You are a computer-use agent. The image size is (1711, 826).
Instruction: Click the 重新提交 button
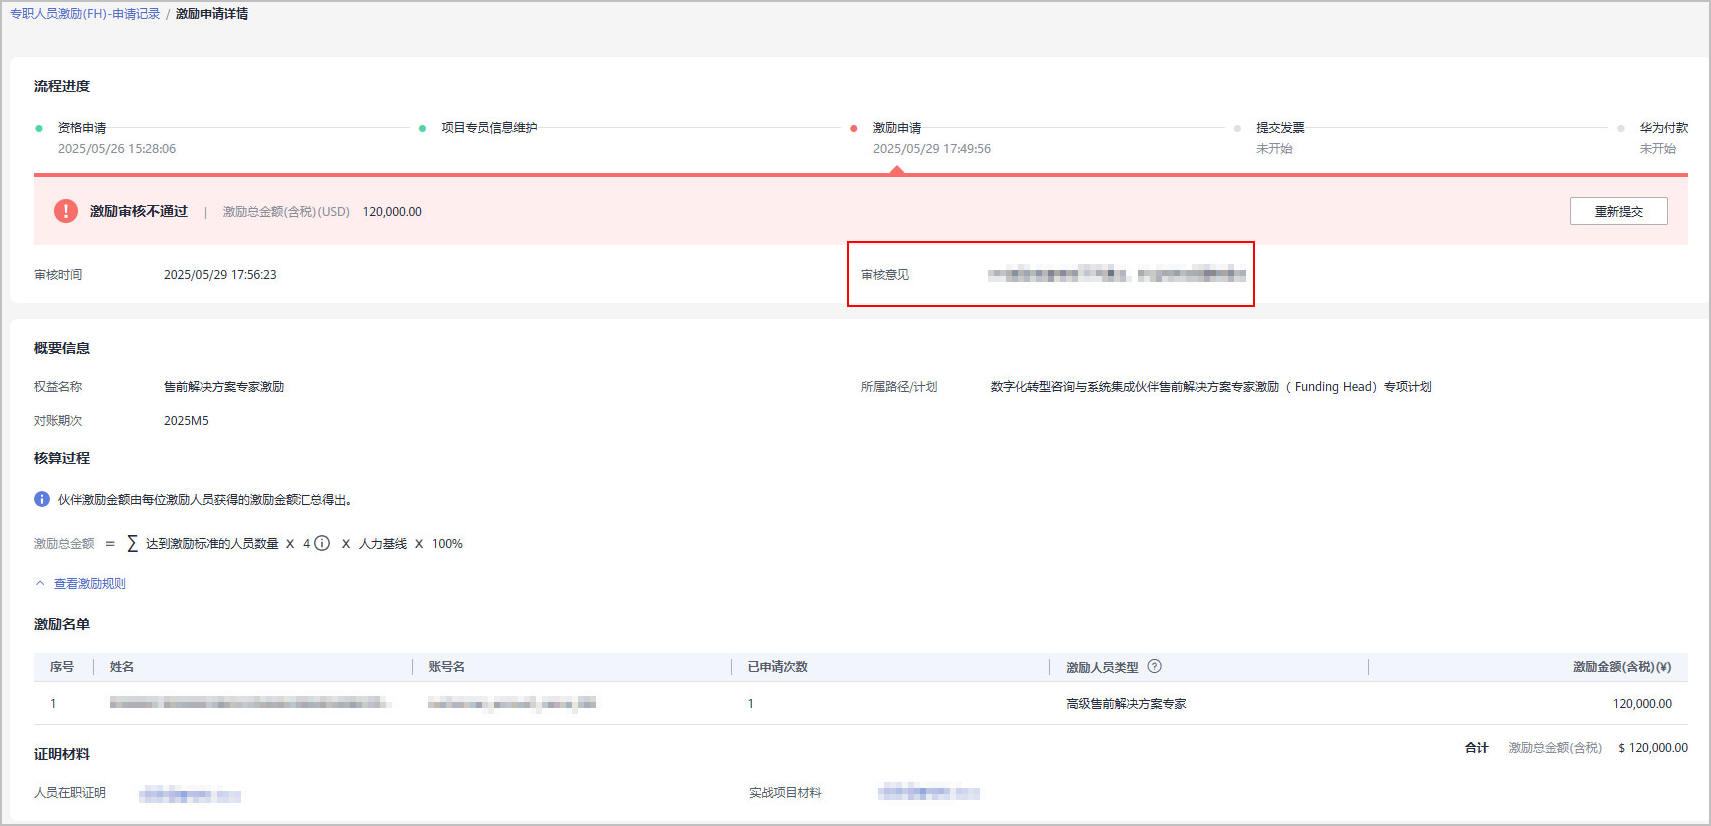pos(1618,211)
